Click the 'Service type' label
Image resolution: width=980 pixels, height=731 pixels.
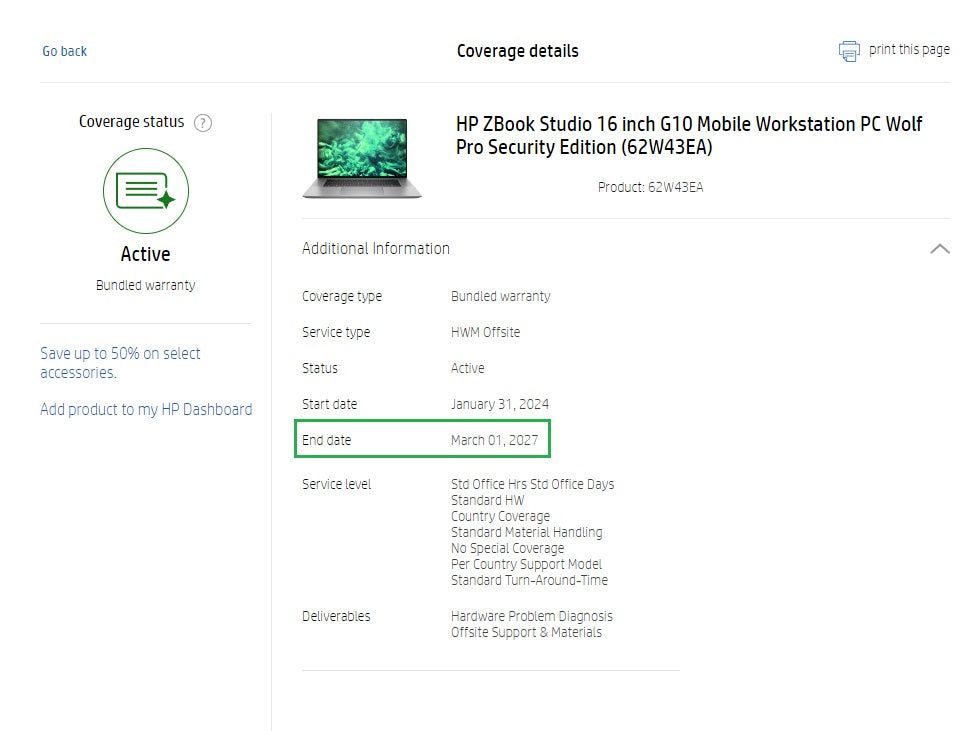pyautogui.click(x=336, y=332)
